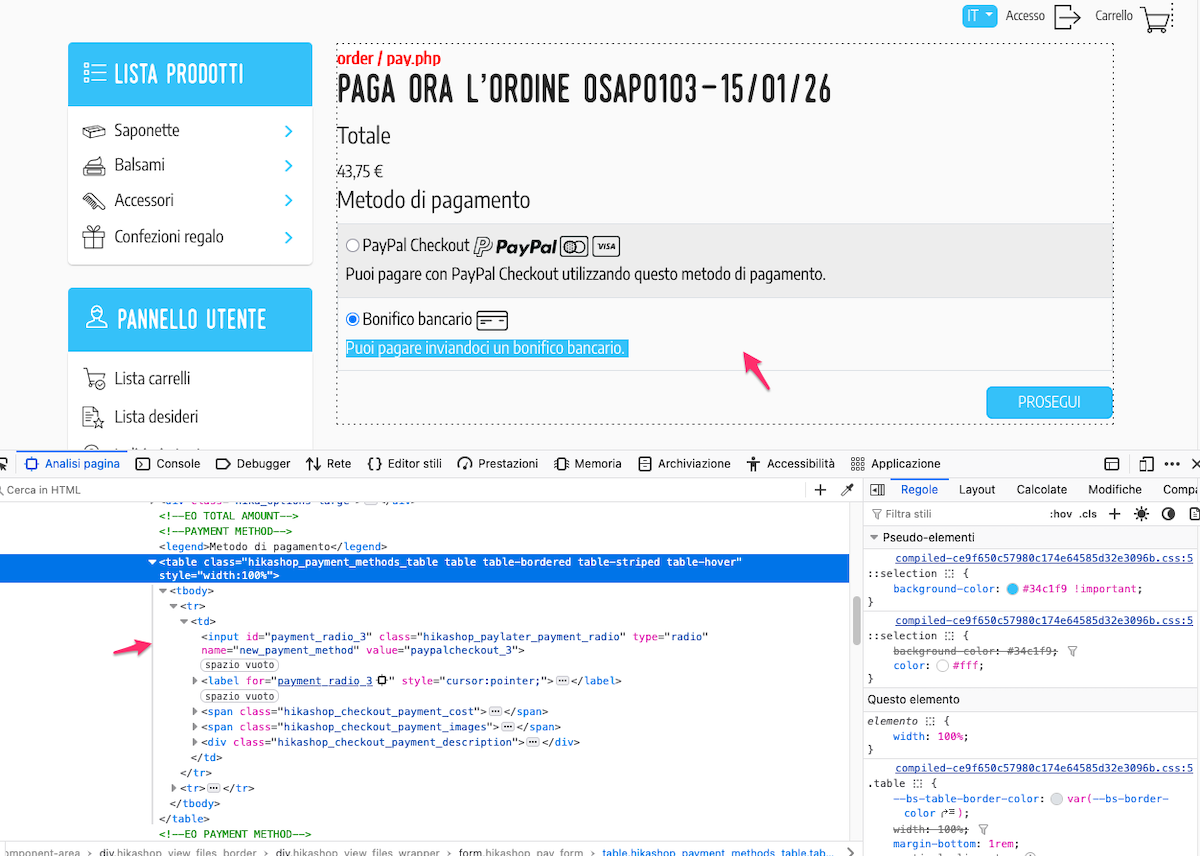Screen dimensions: 1200x856
Task: Toggle the :hov pseudo-class panel
Action: tap(1061, 514)
